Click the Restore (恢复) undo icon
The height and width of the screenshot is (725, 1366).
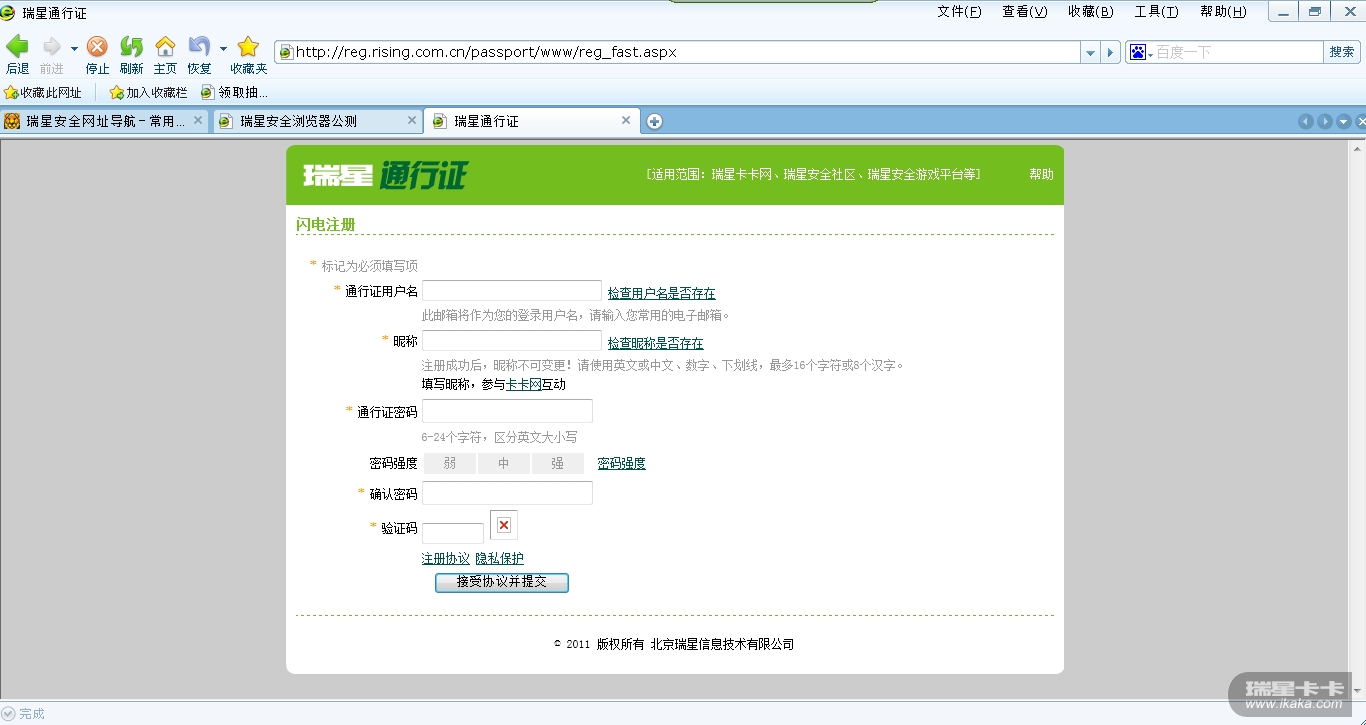199,47
